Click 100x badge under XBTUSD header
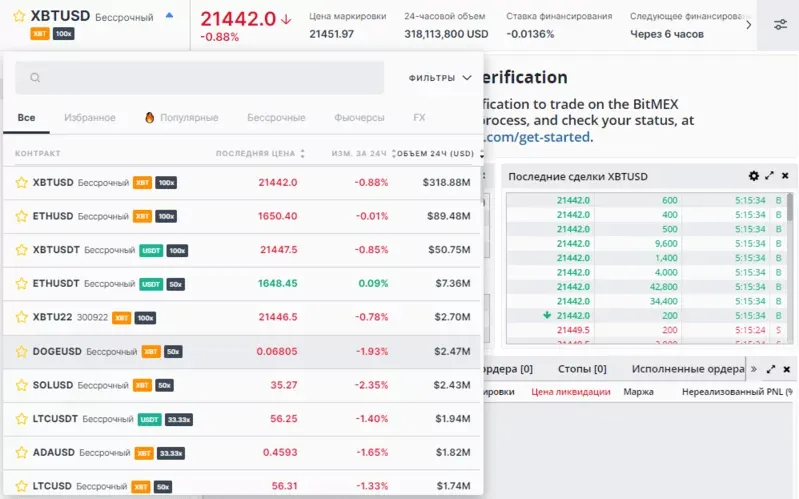Image resolution: width=799 pixels, height=499 pixels. click(x=64, y=34)
